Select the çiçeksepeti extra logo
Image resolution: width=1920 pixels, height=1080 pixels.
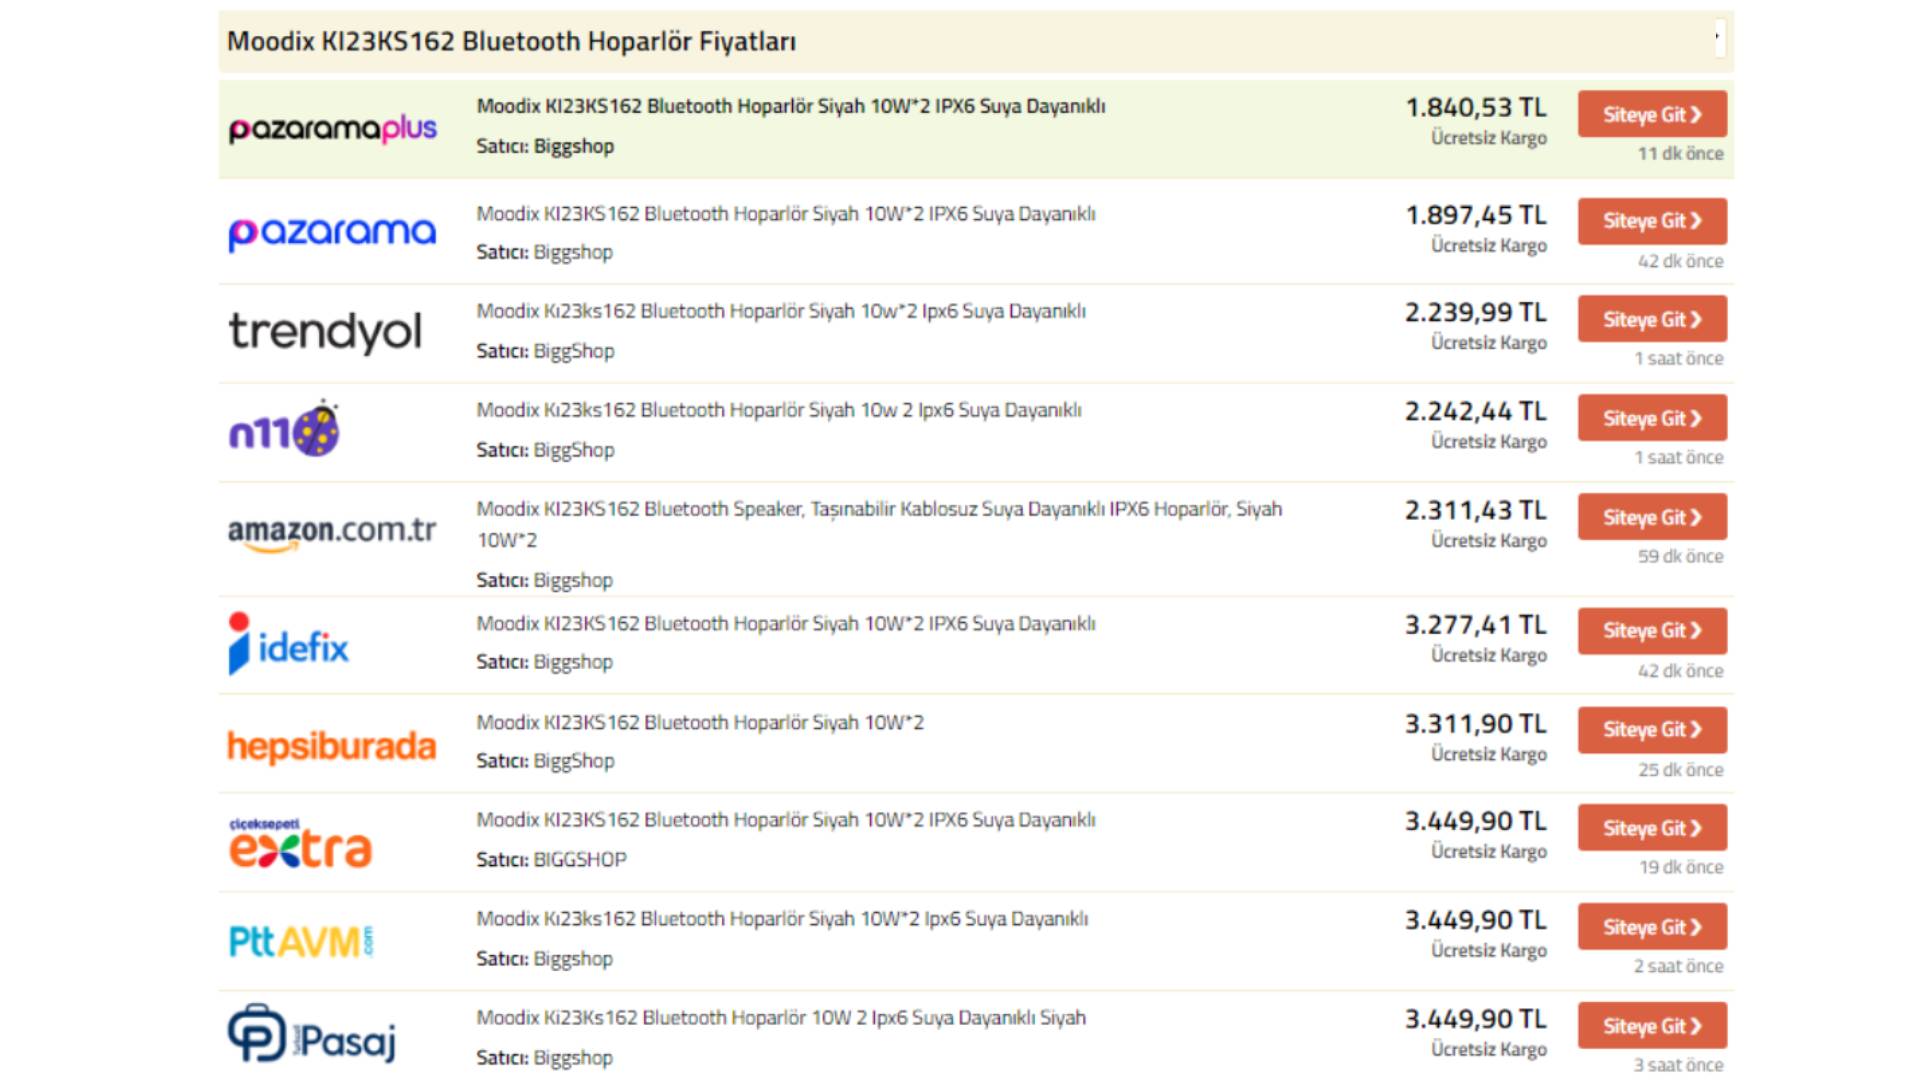pyautogui.click(x=300, y=843)
